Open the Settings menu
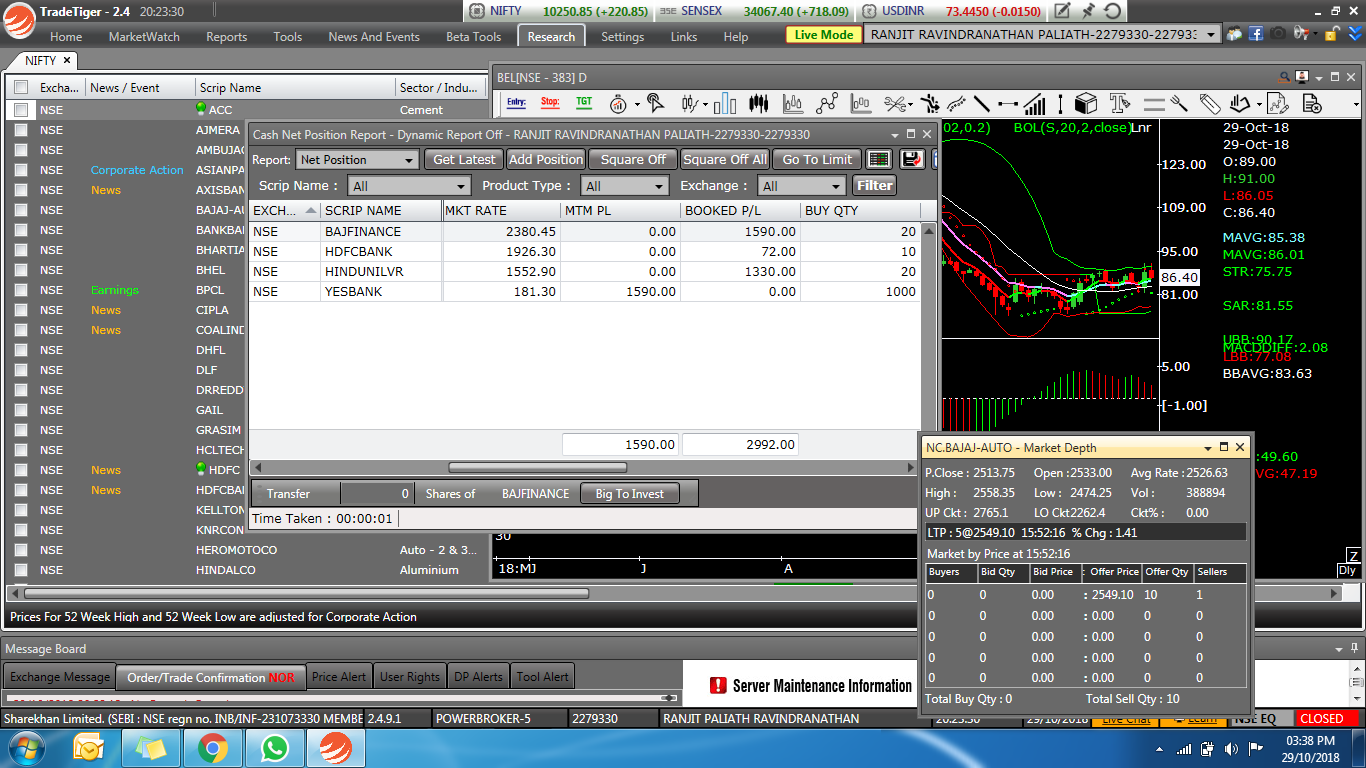 tap(622, 36)
